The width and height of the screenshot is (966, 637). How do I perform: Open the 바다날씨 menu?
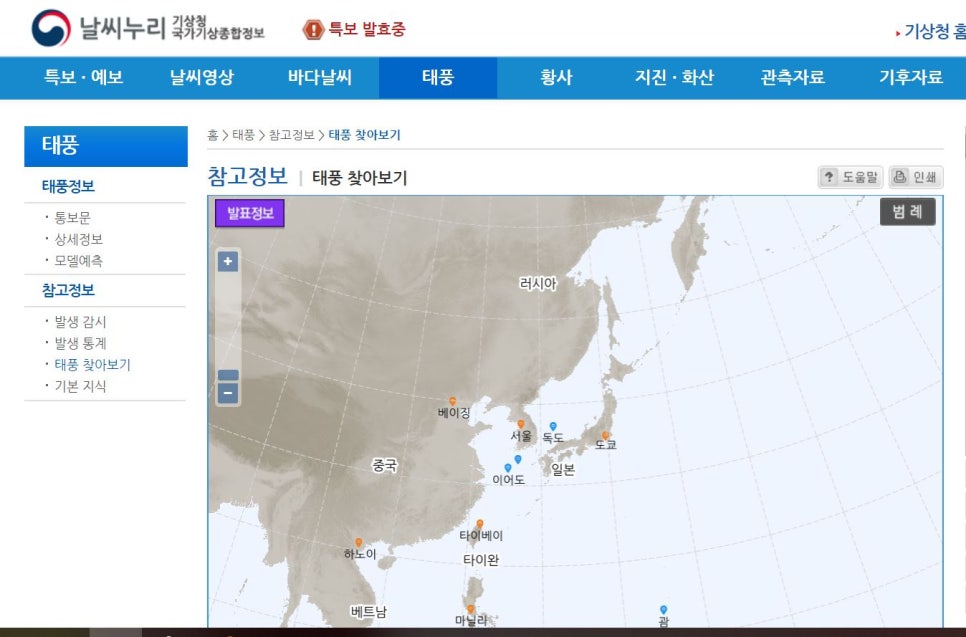(320, 78)
